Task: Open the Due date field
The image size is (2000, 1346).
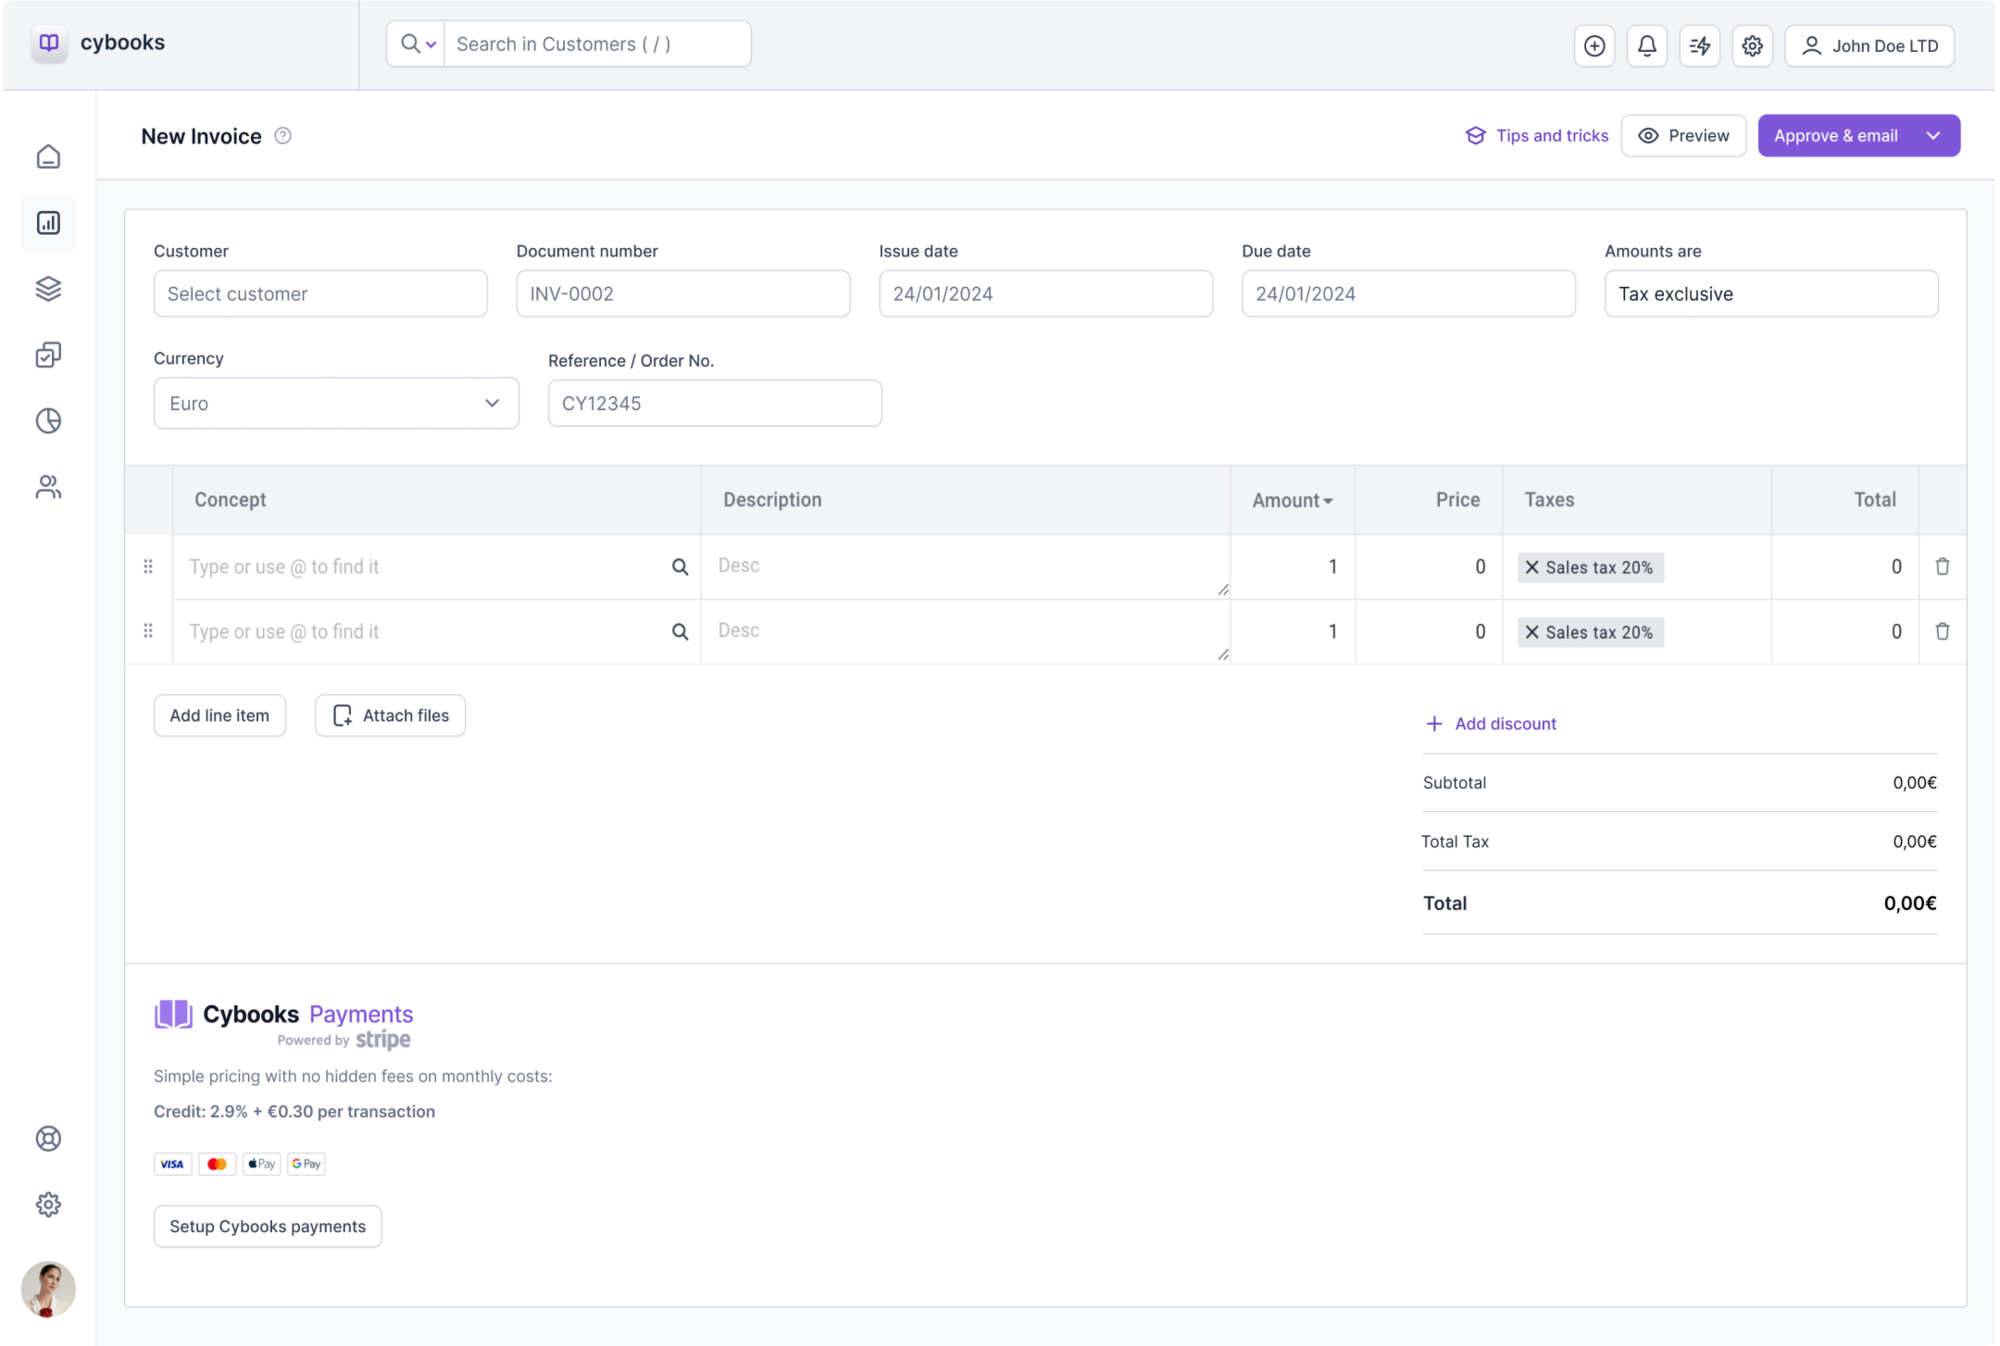Action: point(1409,294)
